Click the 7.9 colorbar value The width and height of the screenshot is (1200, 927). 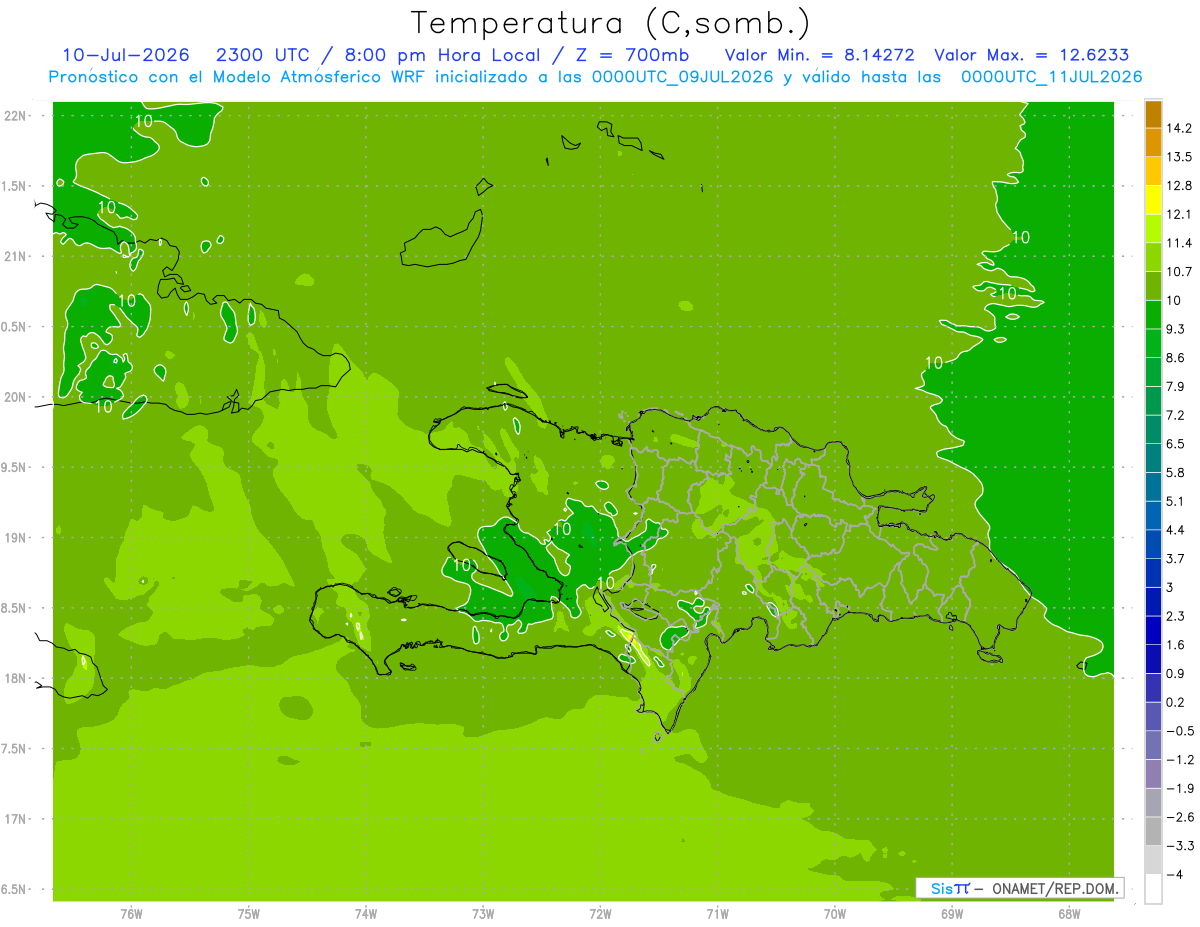(x=1176, y=386)
